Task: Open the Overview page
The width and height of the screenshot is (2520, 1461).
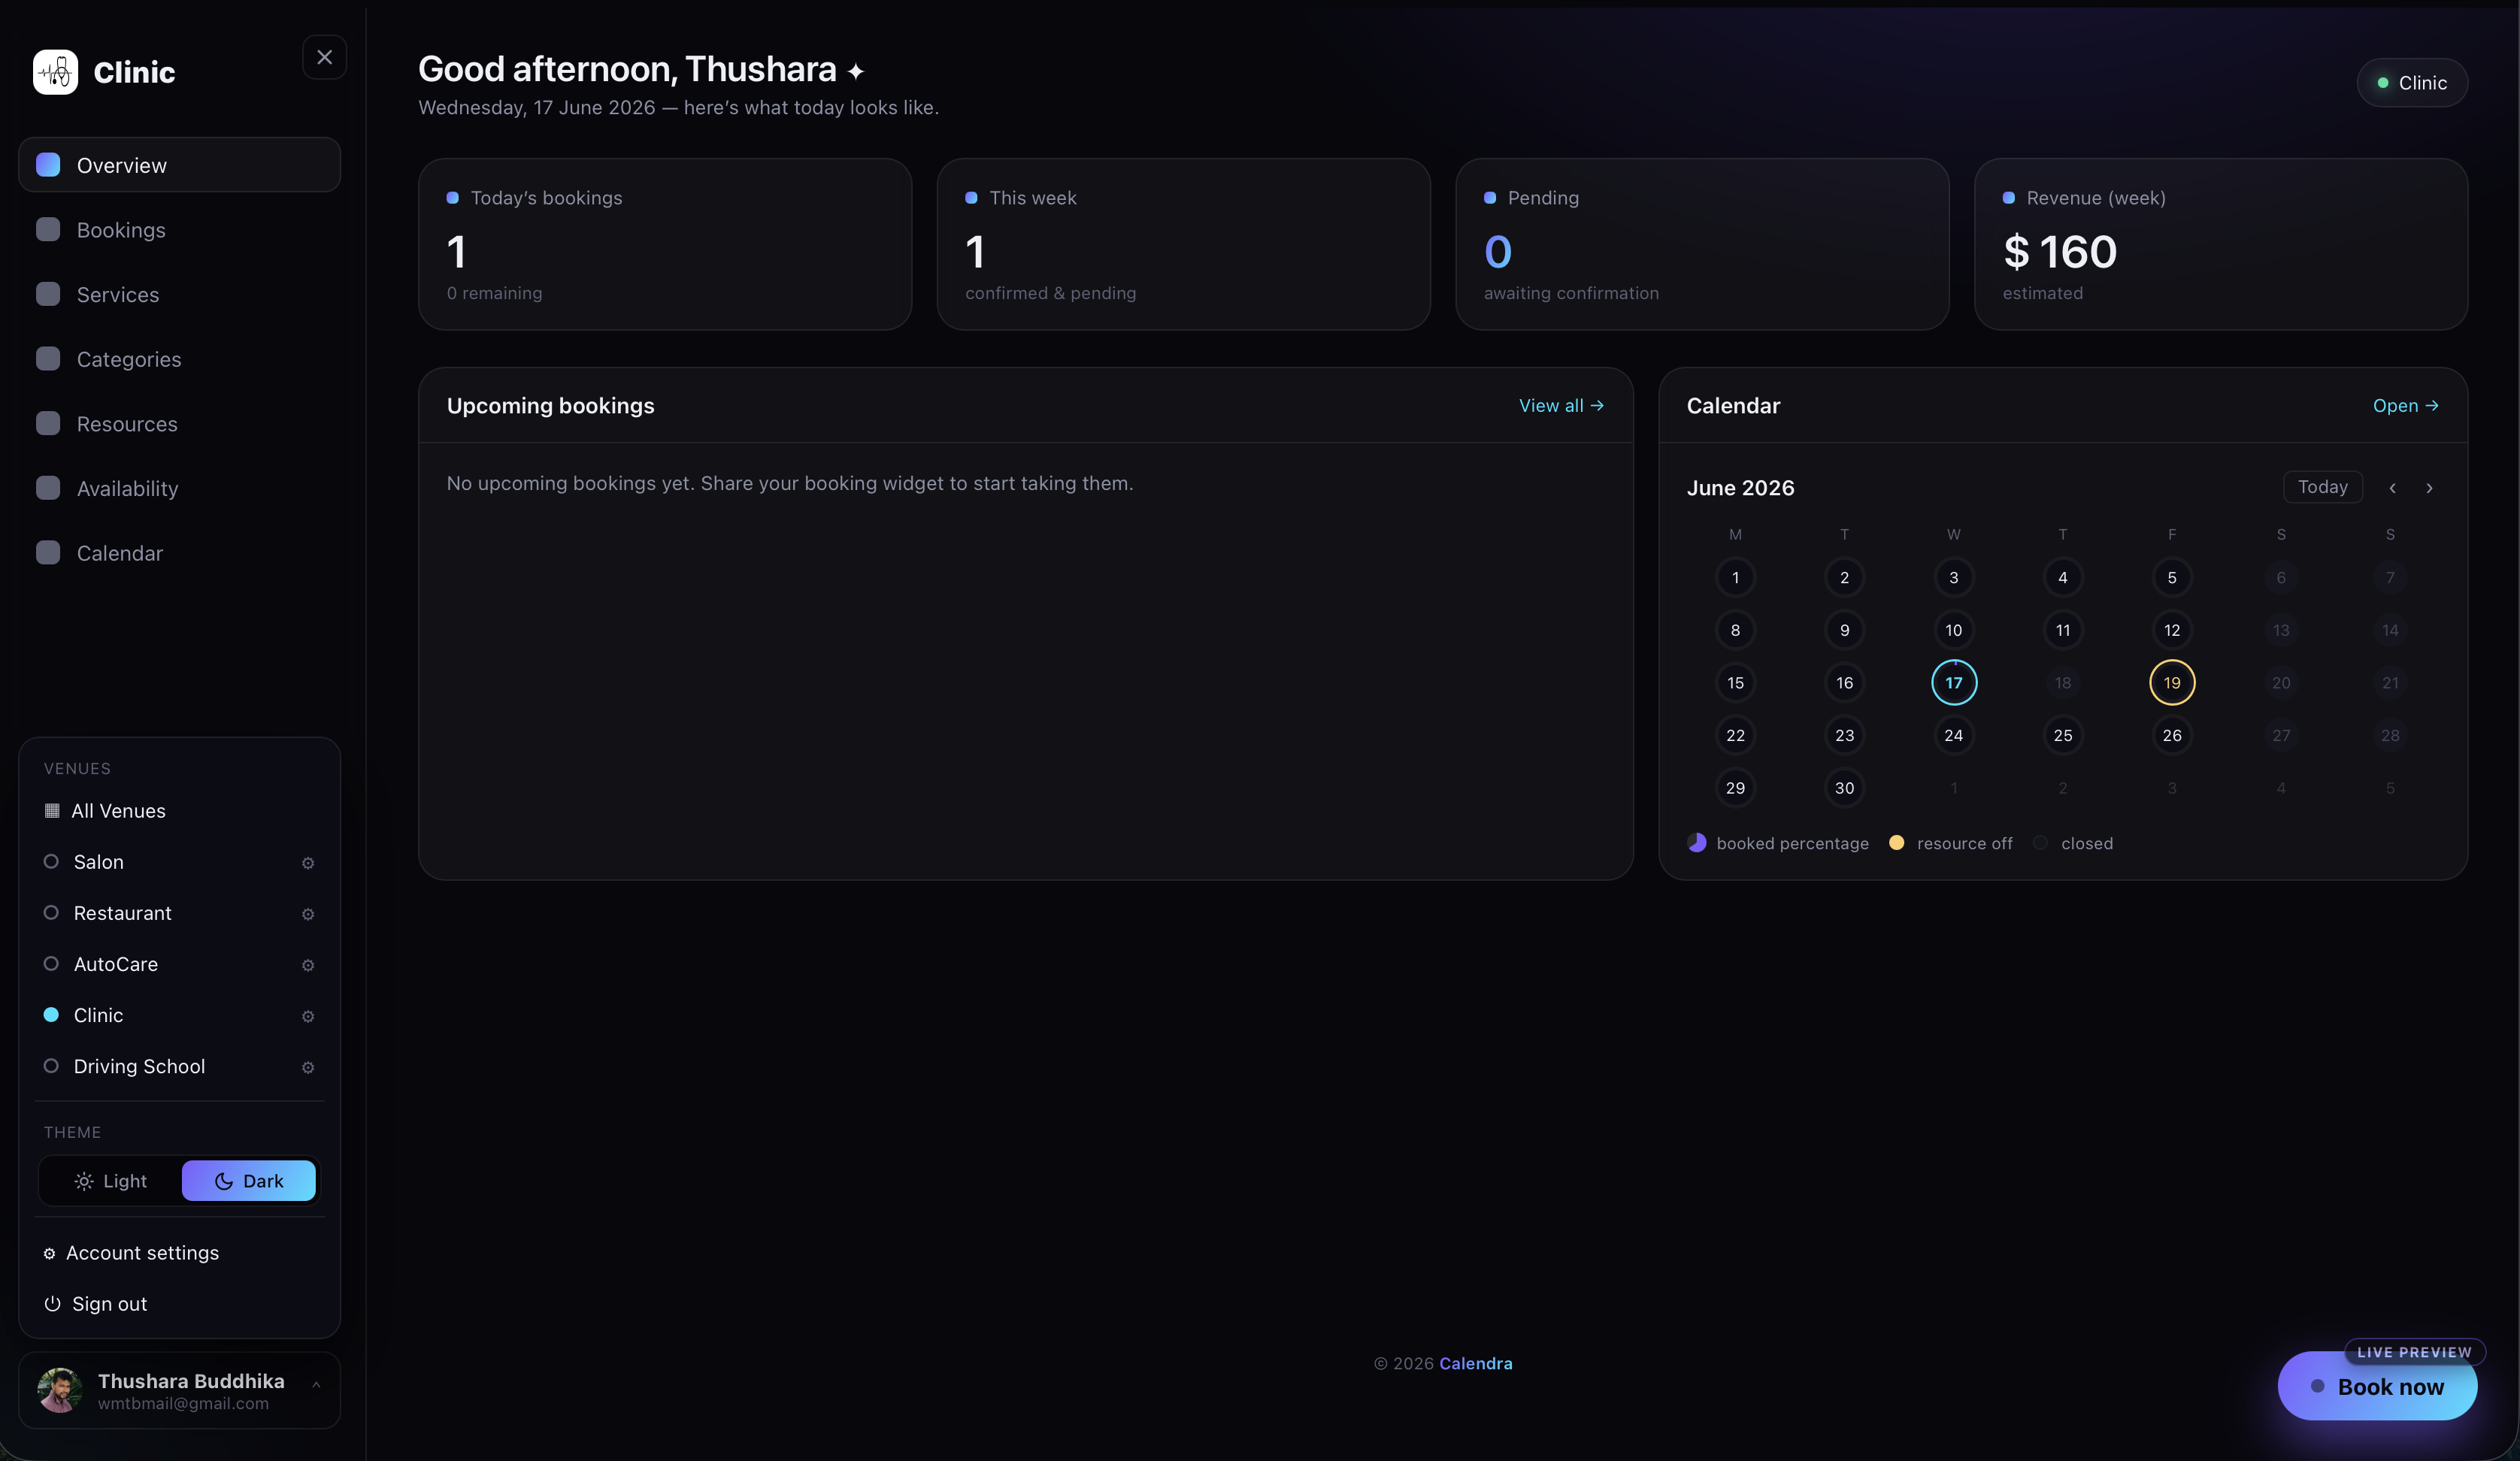Action: [x=179, y=165]
